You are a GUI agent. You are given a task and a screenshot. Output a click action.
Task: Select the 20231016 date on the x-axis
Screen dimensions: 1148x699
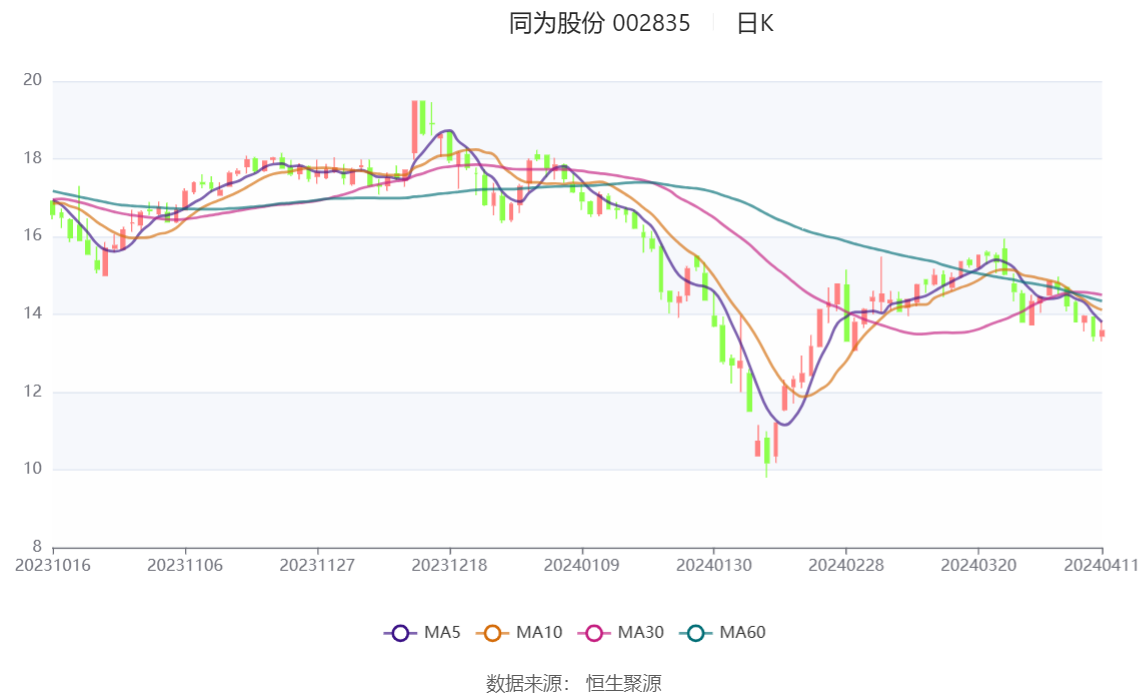tap(53, 565)
